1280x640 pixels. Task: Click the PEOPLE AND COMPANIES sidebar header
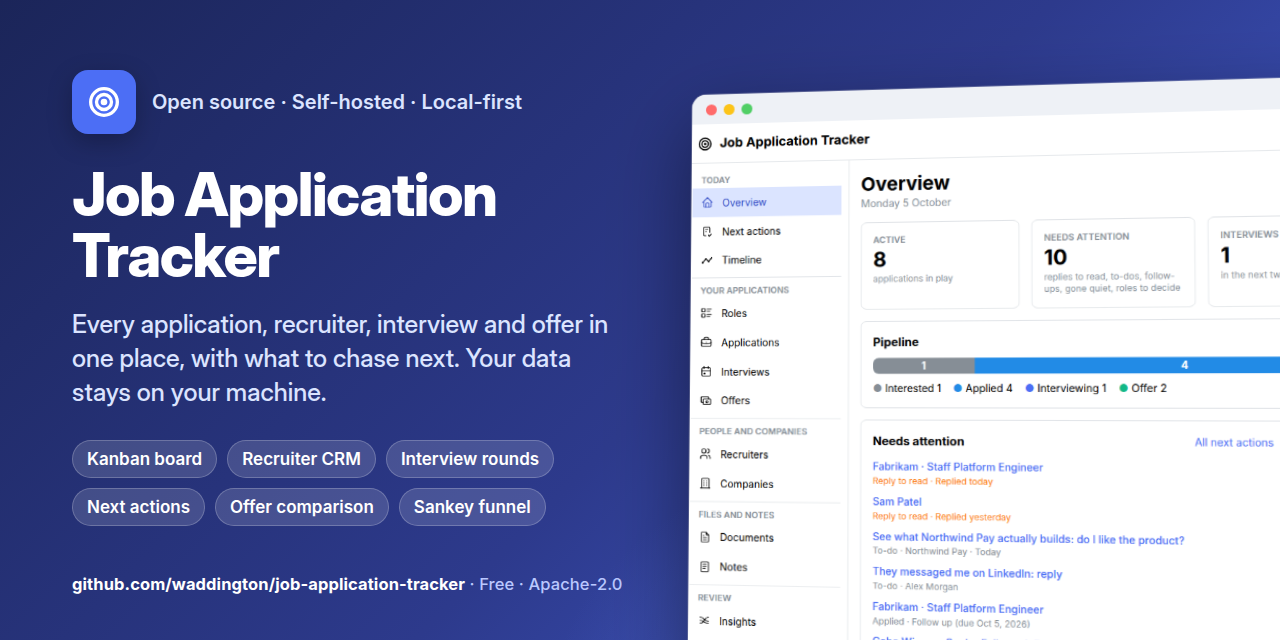[753, 431]
